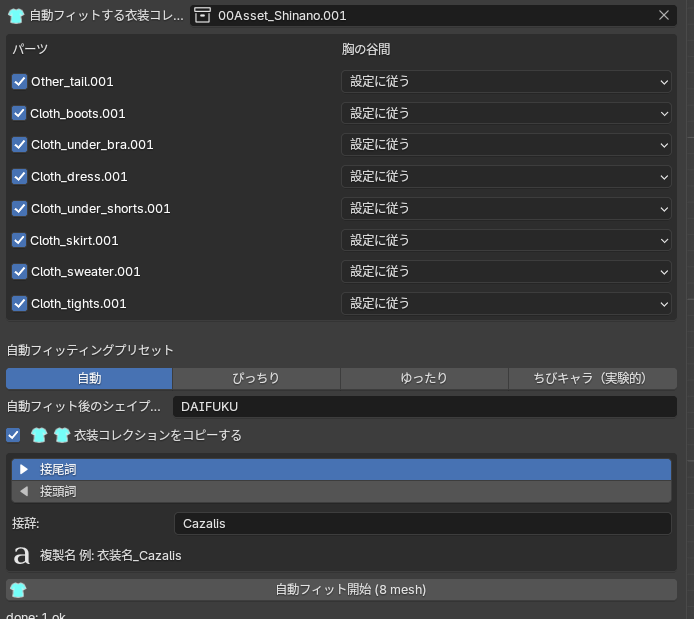Open 胸の谷間 dropdown for Cloth_skirt.001
The width and height of the screenshot is (694, 619).
[x=506, y=240]
